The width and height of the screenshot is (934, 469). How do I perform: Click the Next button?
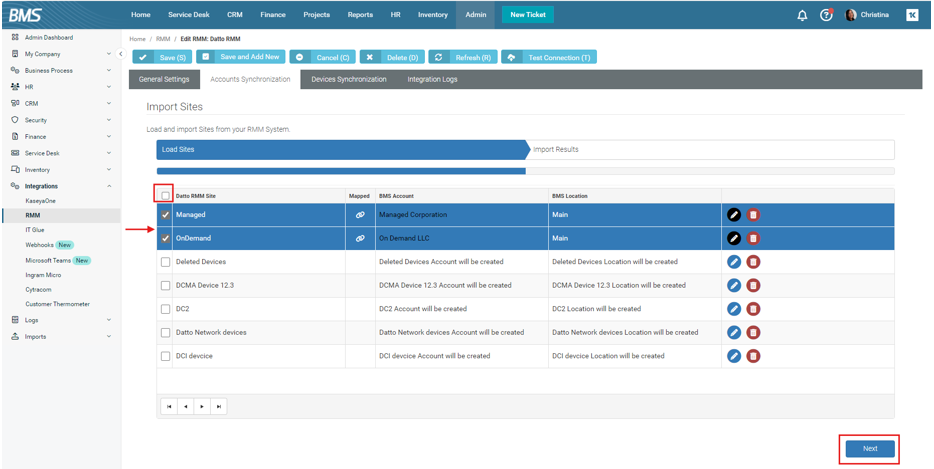[x=869, y=448]
